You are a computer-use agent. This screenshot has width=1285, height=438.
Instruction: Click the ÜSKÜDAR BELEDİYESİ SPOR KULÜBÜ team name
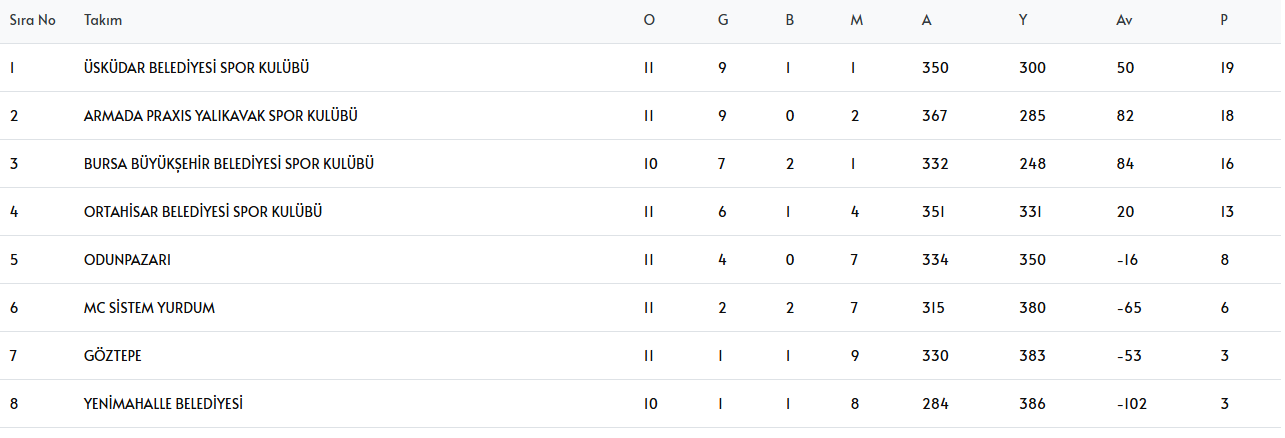(x=196, y=68)
